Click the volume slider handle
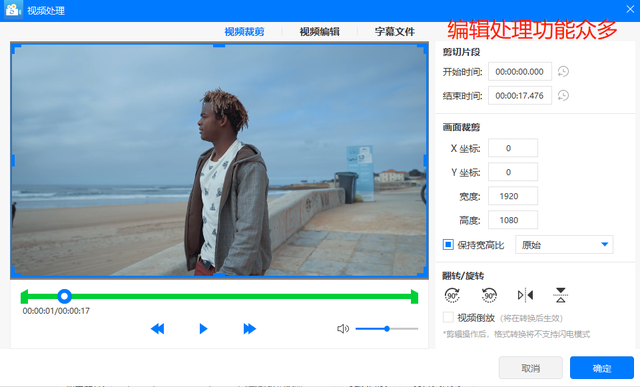 tap(387, 329)
